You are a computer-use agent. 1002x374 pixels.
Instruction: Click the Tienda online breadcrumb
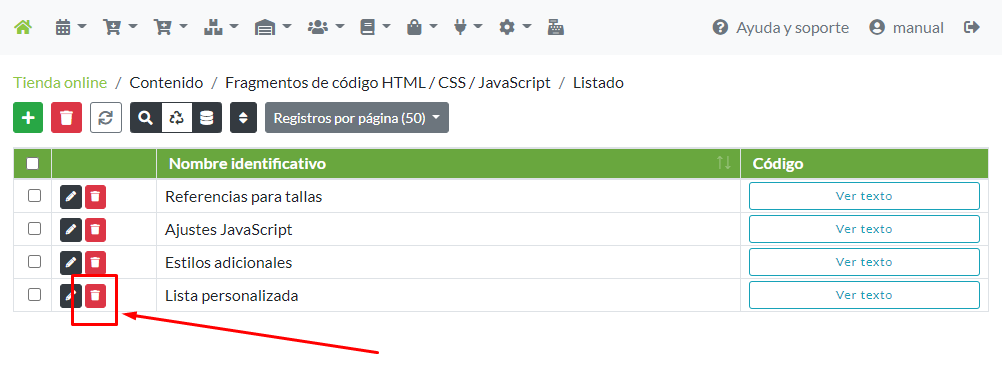point(60,82)
